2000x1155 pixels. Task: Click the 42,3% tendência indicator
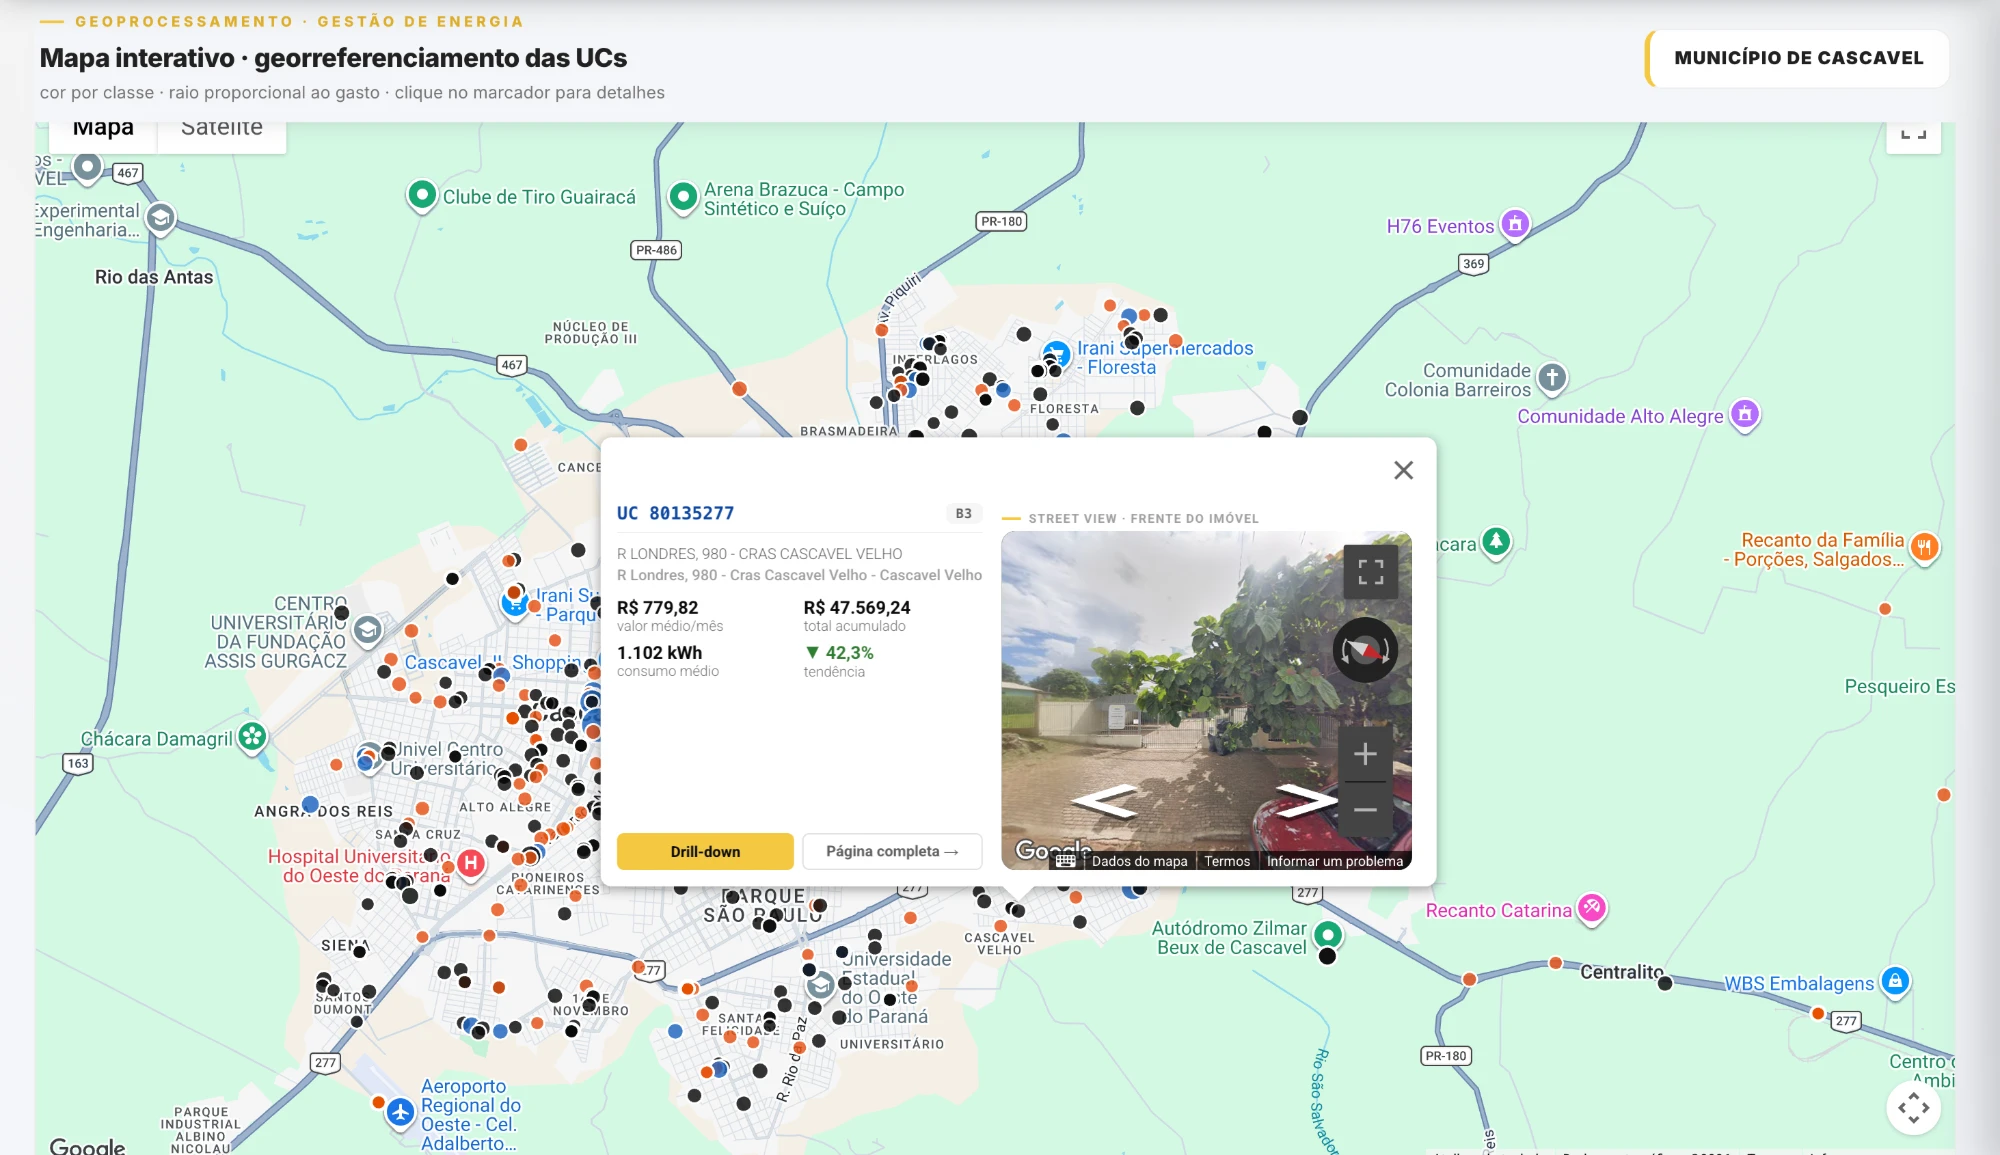coord(839,652)
